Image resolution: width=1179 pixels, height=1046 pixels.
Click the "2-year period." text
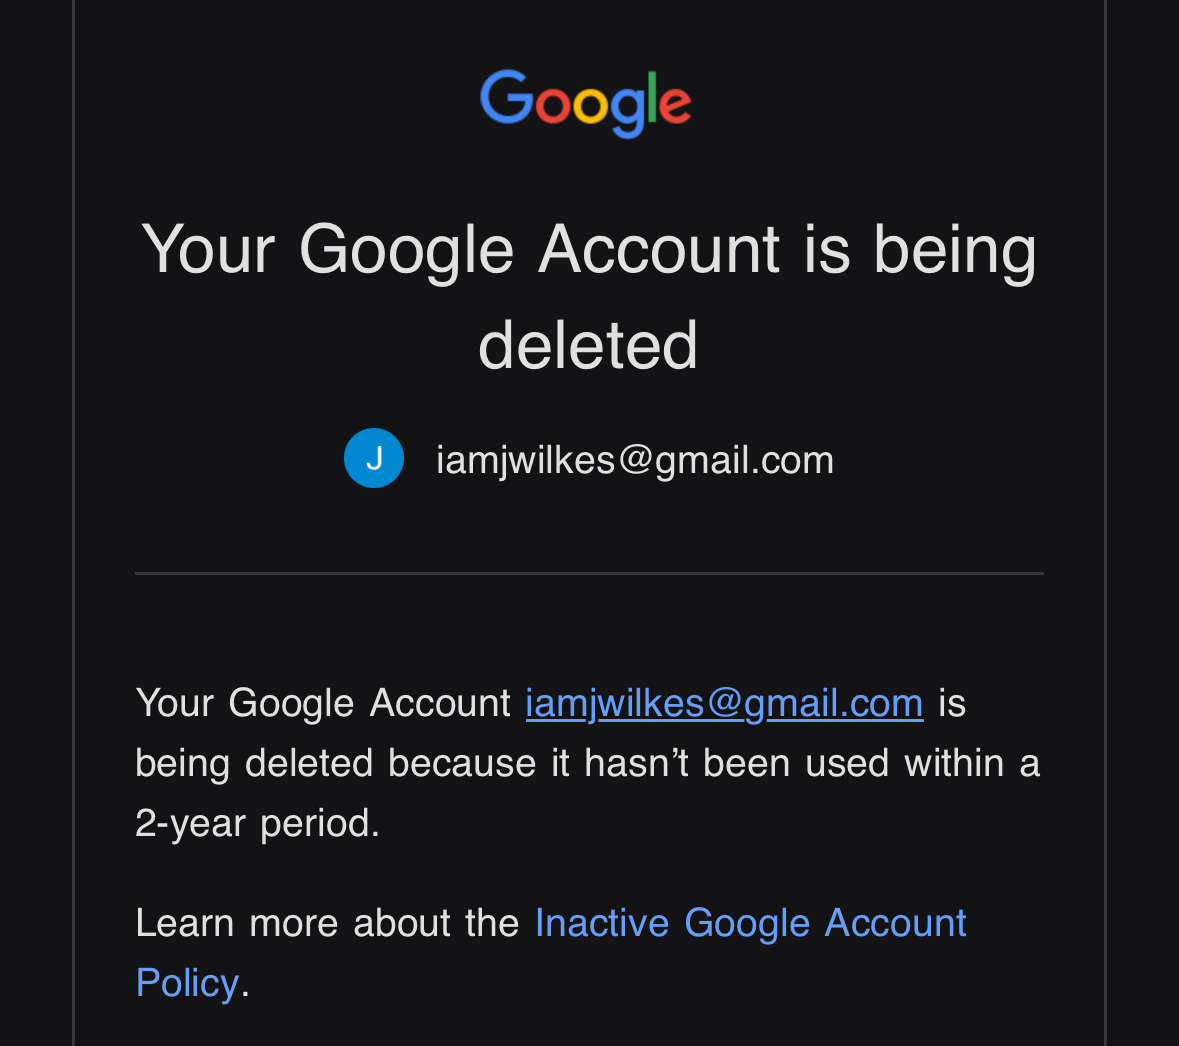(257, 823)
